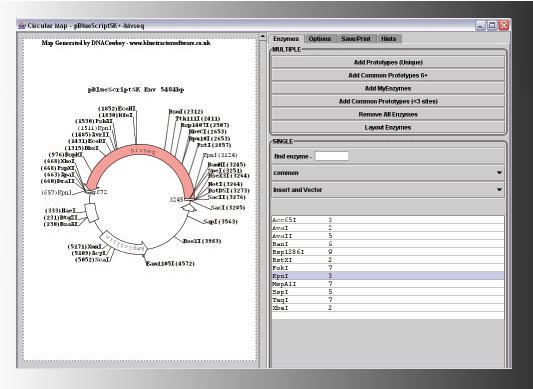Screen dimensions: 533x389
Task: Select AvaII in the enzyme list
Action: tap(388, 236)
